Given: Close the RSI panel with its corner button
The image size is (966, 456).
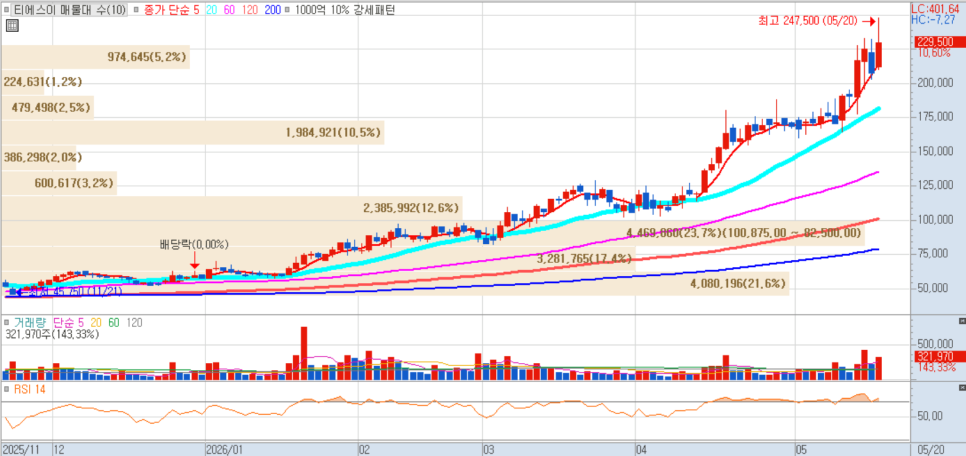Looking at the screenshot, I should click(x=962, y=388).
